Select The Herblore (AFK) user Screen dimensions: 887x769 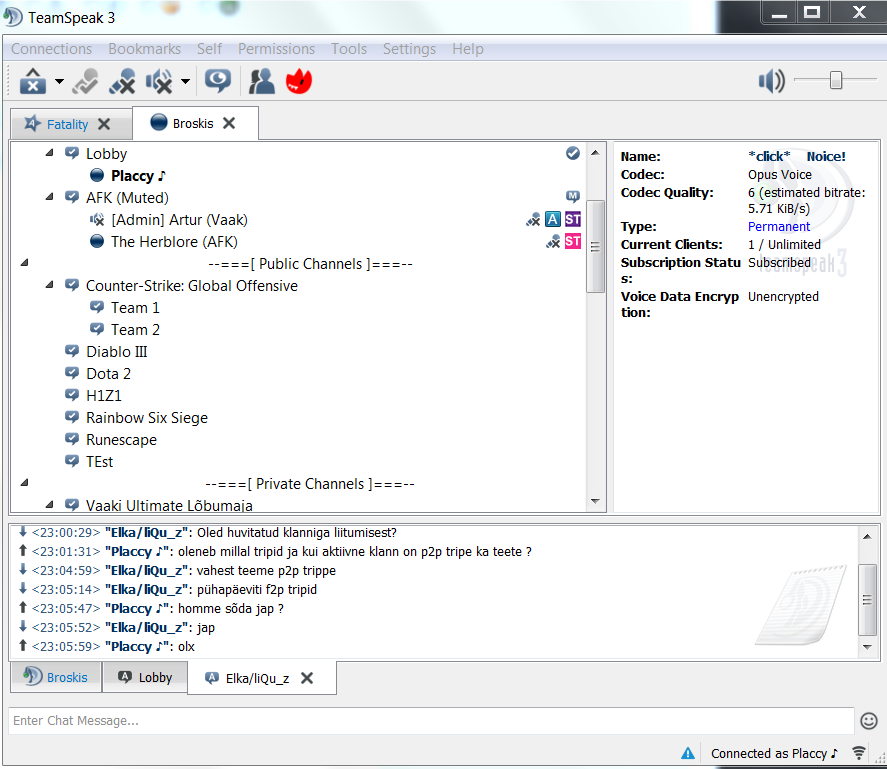[x=174, y=242]
